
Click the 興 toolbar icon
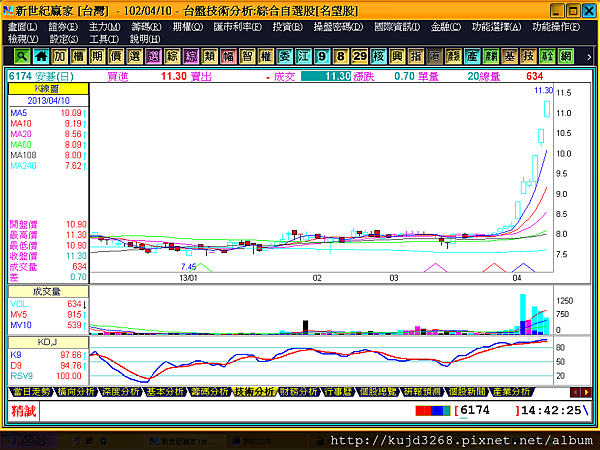[397, 57]
